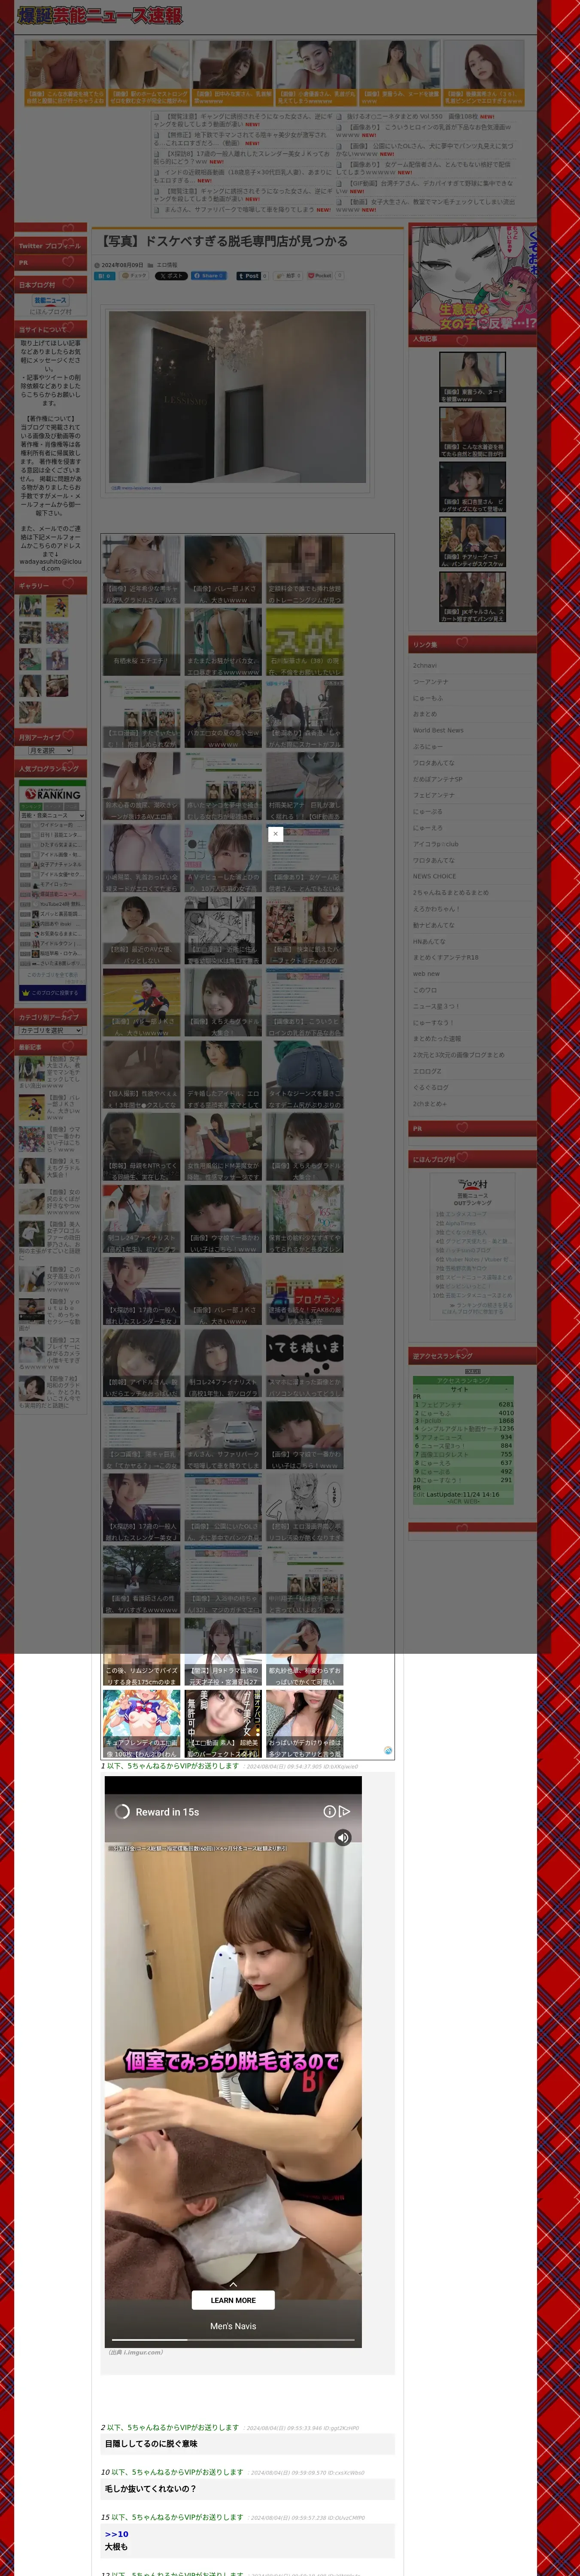Click the Twitter プロフィール sidebar header
Viewport: 580px width, 2576px height.
[51, 245]
